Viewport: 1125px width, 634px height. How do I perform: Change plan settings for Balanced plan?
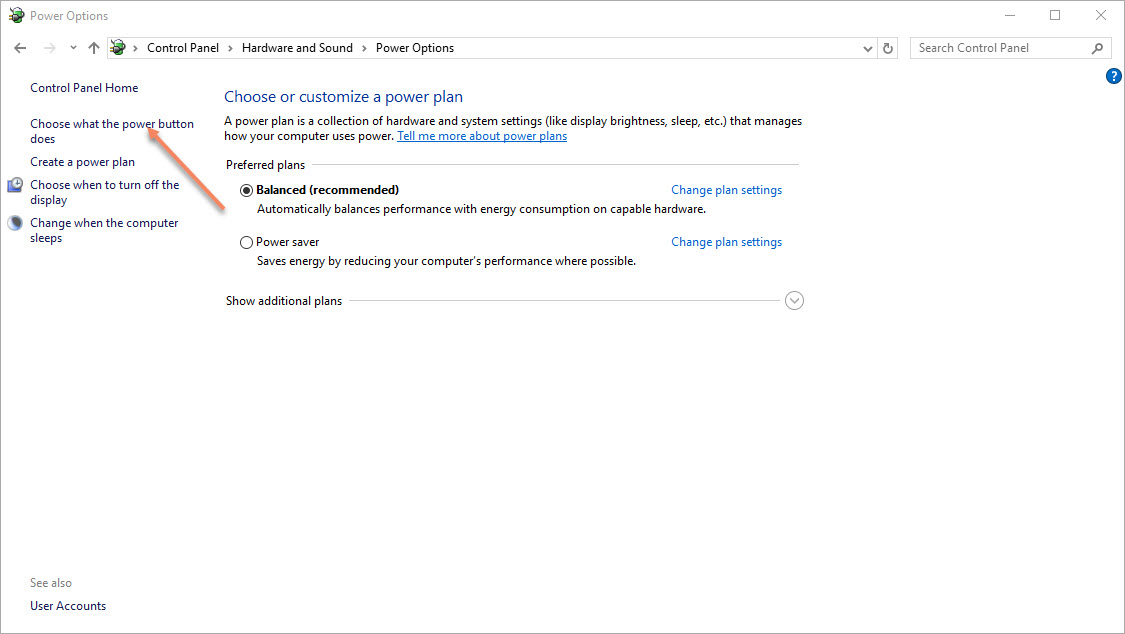coord(726,190)
